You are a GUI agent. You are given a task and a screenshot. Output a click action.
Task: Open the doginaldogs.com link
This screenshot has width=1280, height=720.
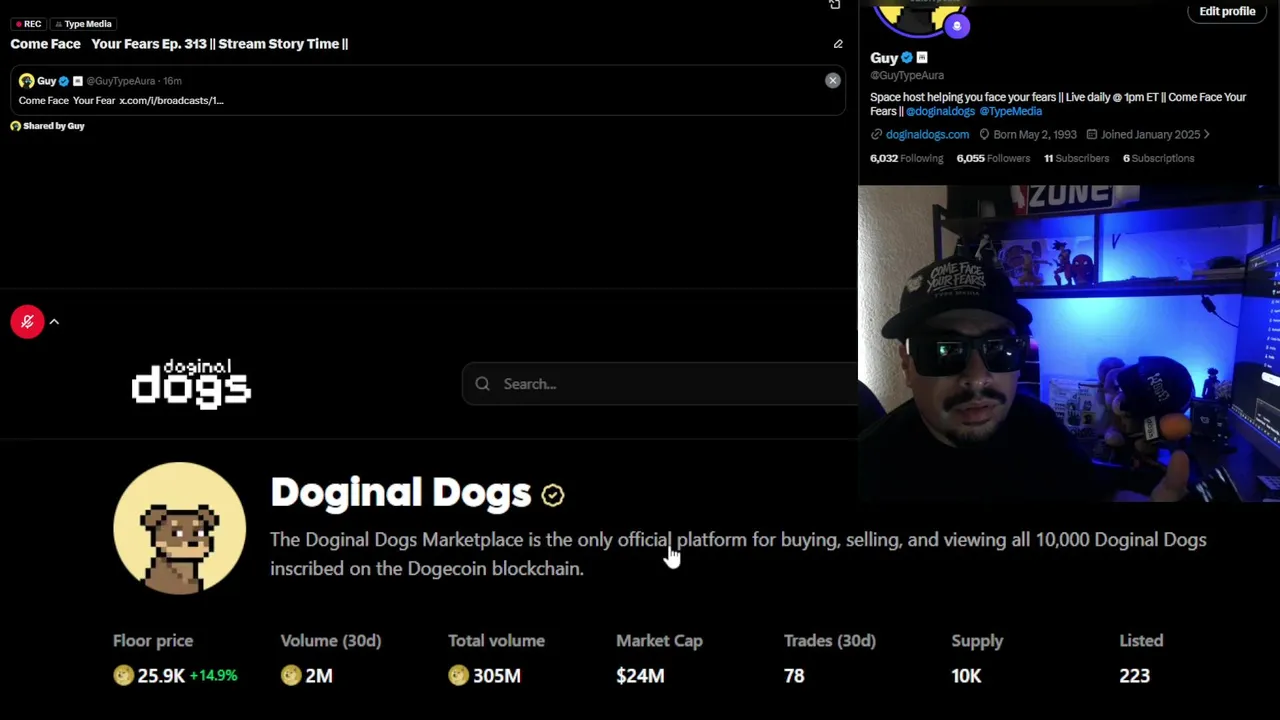click(x=927, y=134)
